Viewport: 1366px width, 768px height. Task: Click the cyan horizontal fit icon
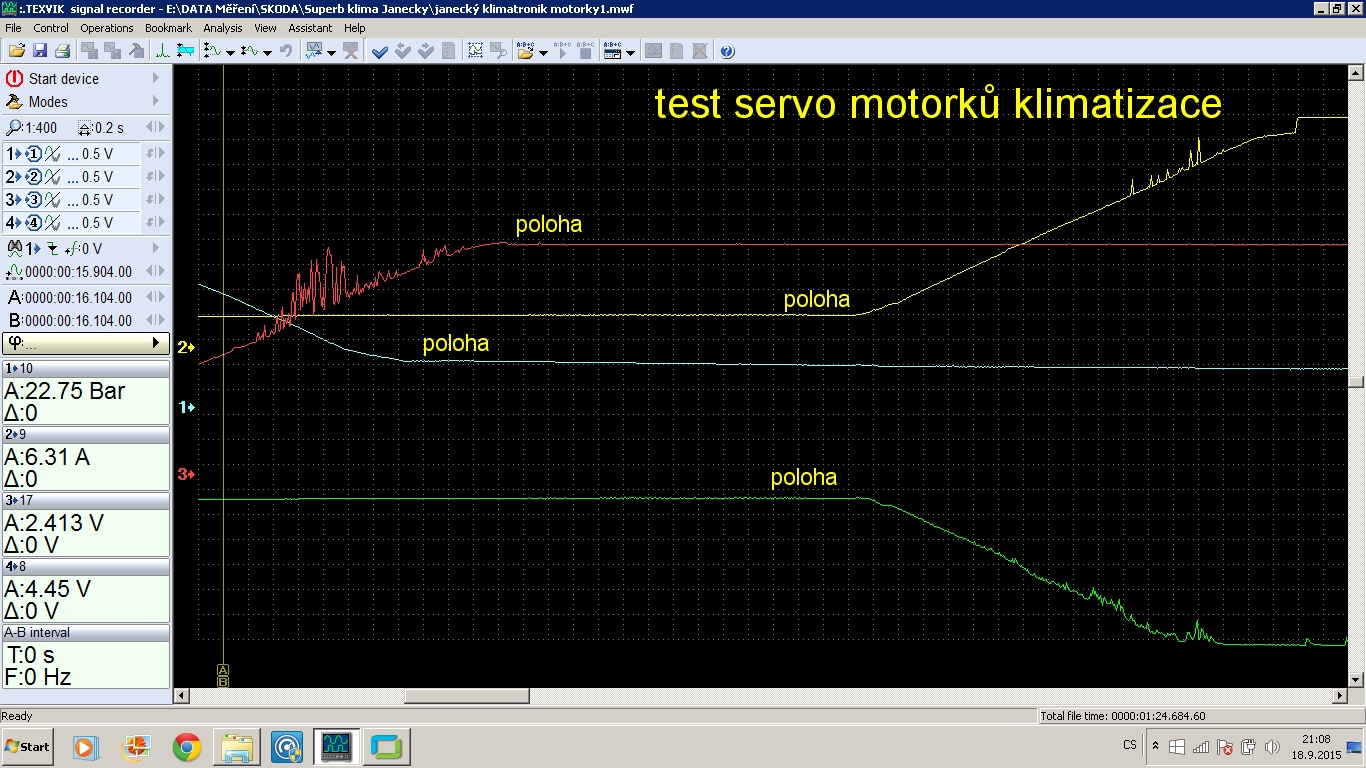click(x=186, y=51)
